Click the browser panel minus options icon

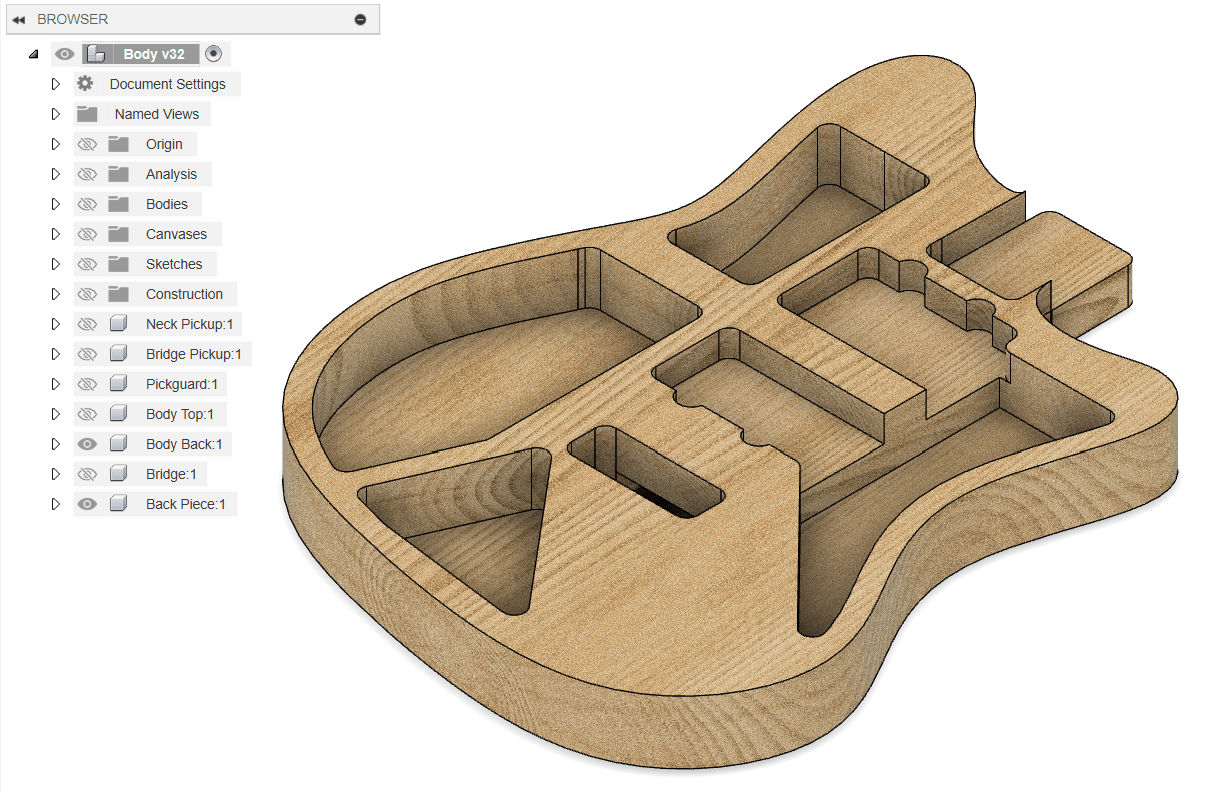pos(360,20)
